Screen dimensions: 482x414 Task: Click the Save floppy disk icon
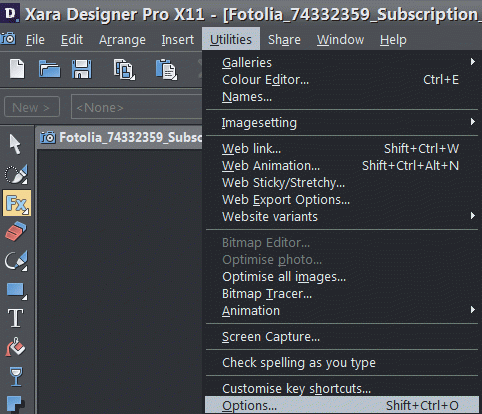(82, 69)
